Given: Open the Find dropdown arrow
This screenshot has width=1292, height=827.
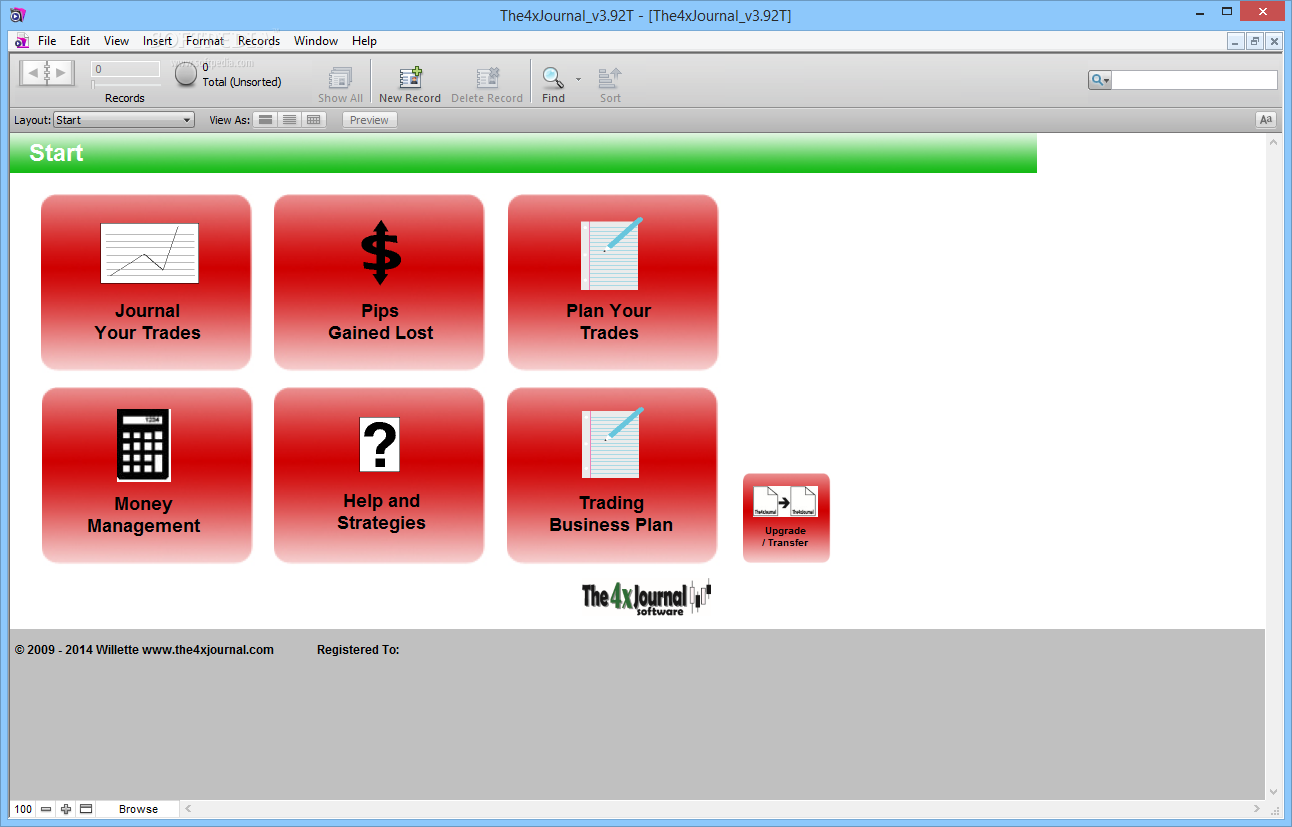Looking at the screenshot, I should [x=578, y=78].
